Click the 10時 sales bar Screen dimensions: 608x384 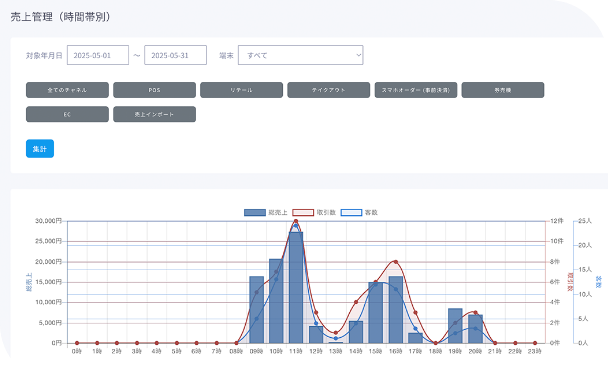point(276,301)
